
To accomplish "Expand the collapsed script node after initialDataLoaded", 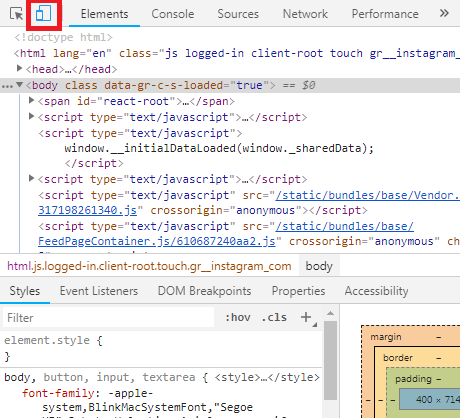I will (x=31, y=178).
